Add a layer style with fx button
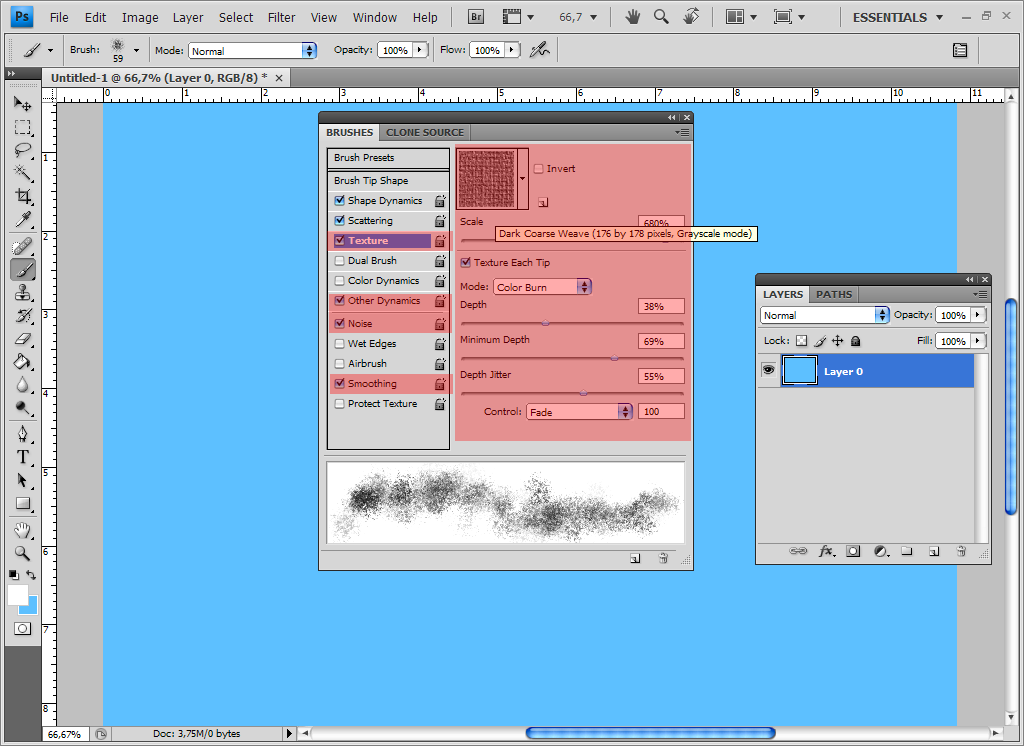Image resolution: width=1024 pixels, height=746 pixels. pyautogui.click(x=826, y=551)
